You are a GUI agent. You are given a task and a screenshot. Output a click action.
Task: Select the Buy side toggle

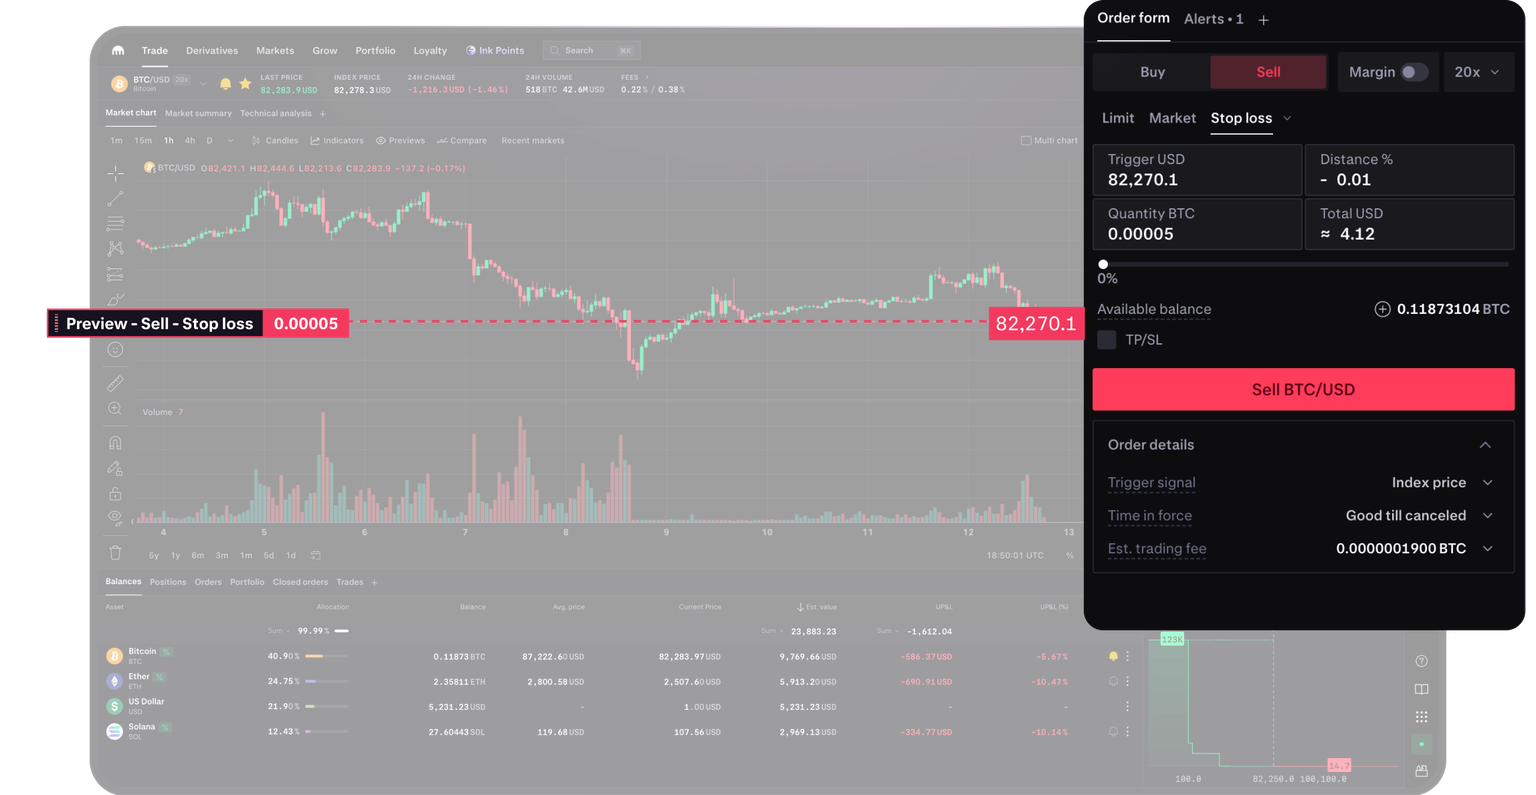[1152, 72]
